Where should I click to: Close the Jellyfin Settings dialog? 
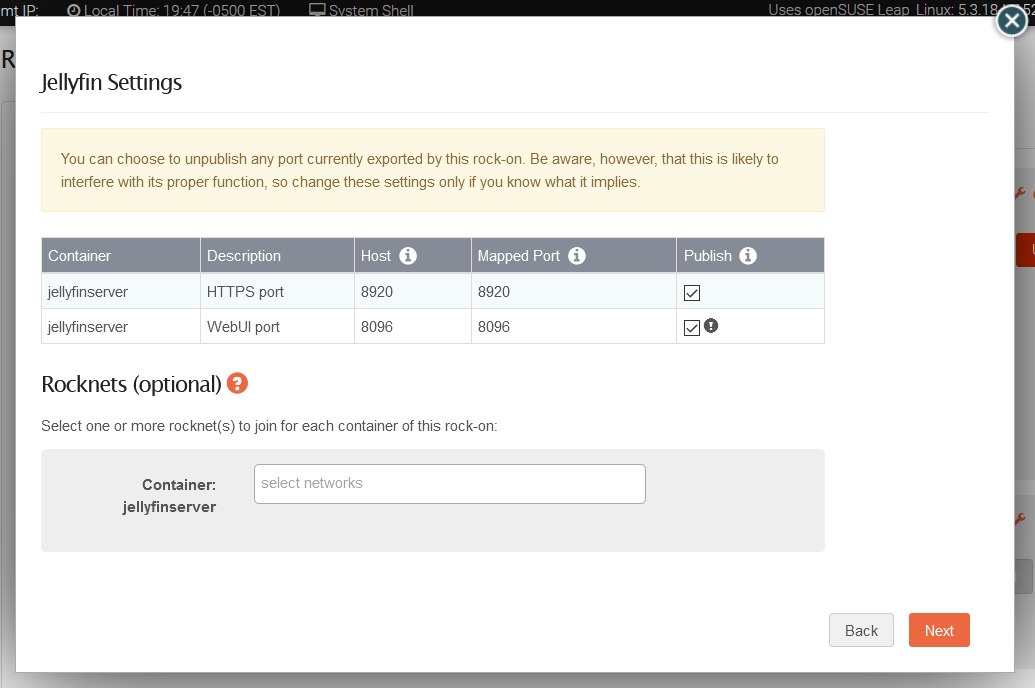click(x=1011, y=20)
